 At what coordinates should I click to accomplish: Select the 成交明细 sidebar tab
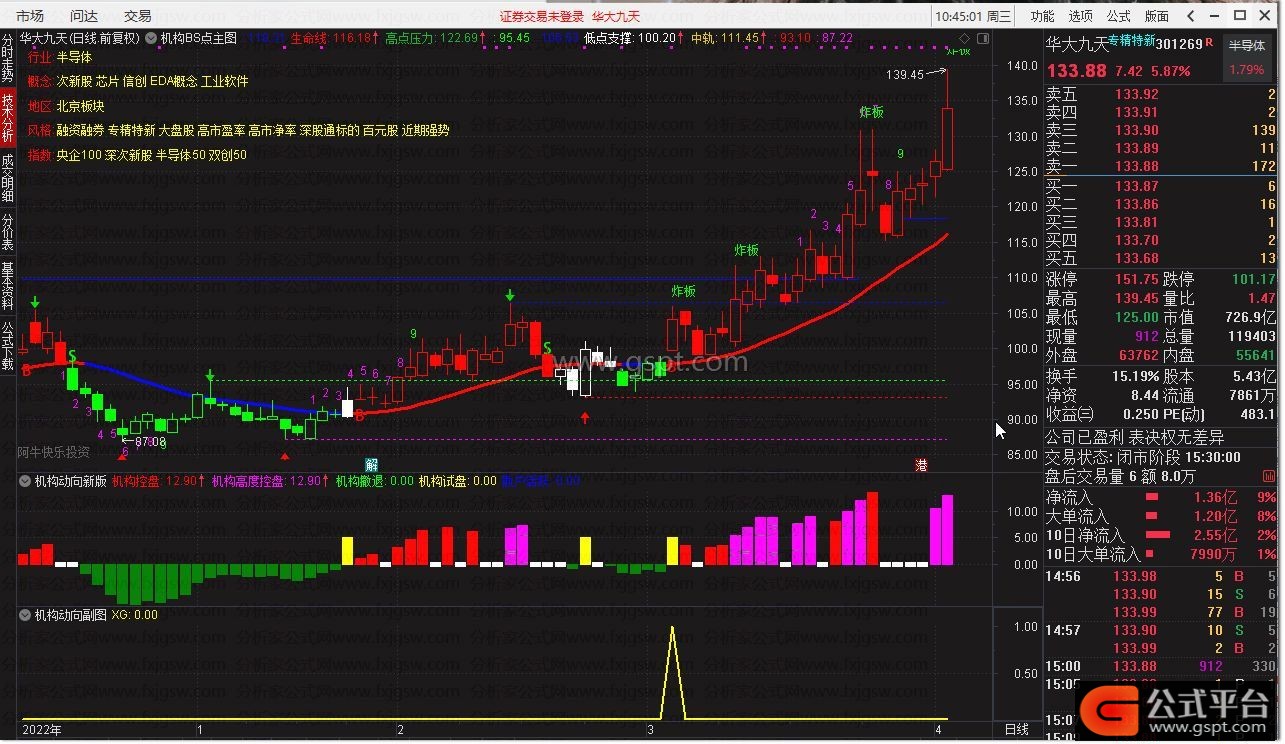pyautogui.click(x=8, y=177)
